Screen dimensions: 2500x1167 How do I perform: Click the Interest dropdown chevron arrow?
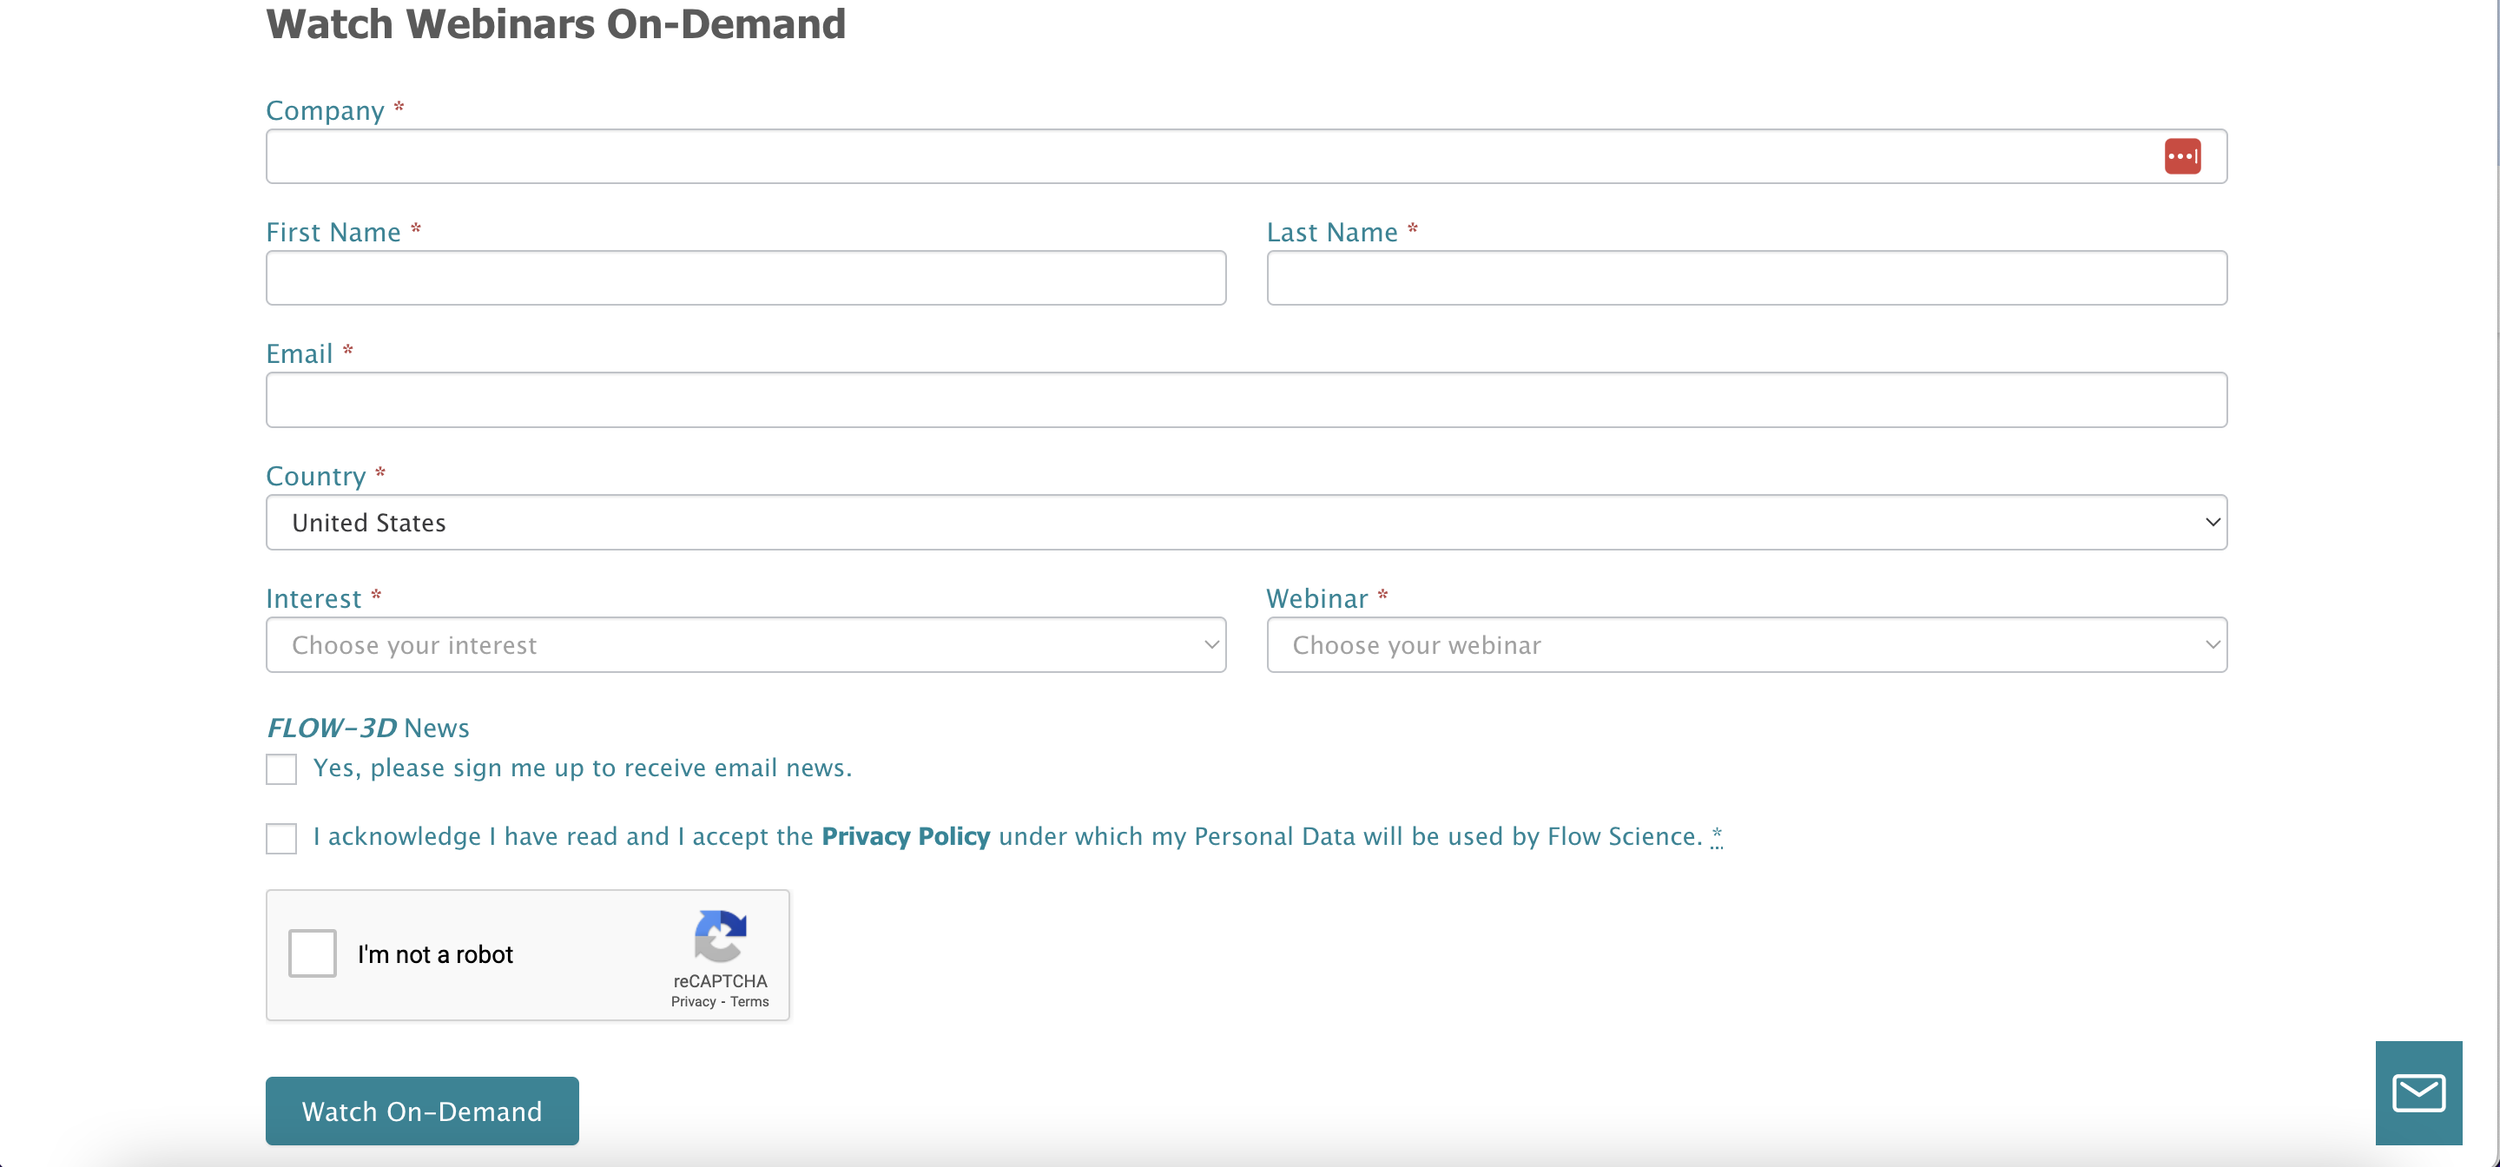tap(1211, 645)
